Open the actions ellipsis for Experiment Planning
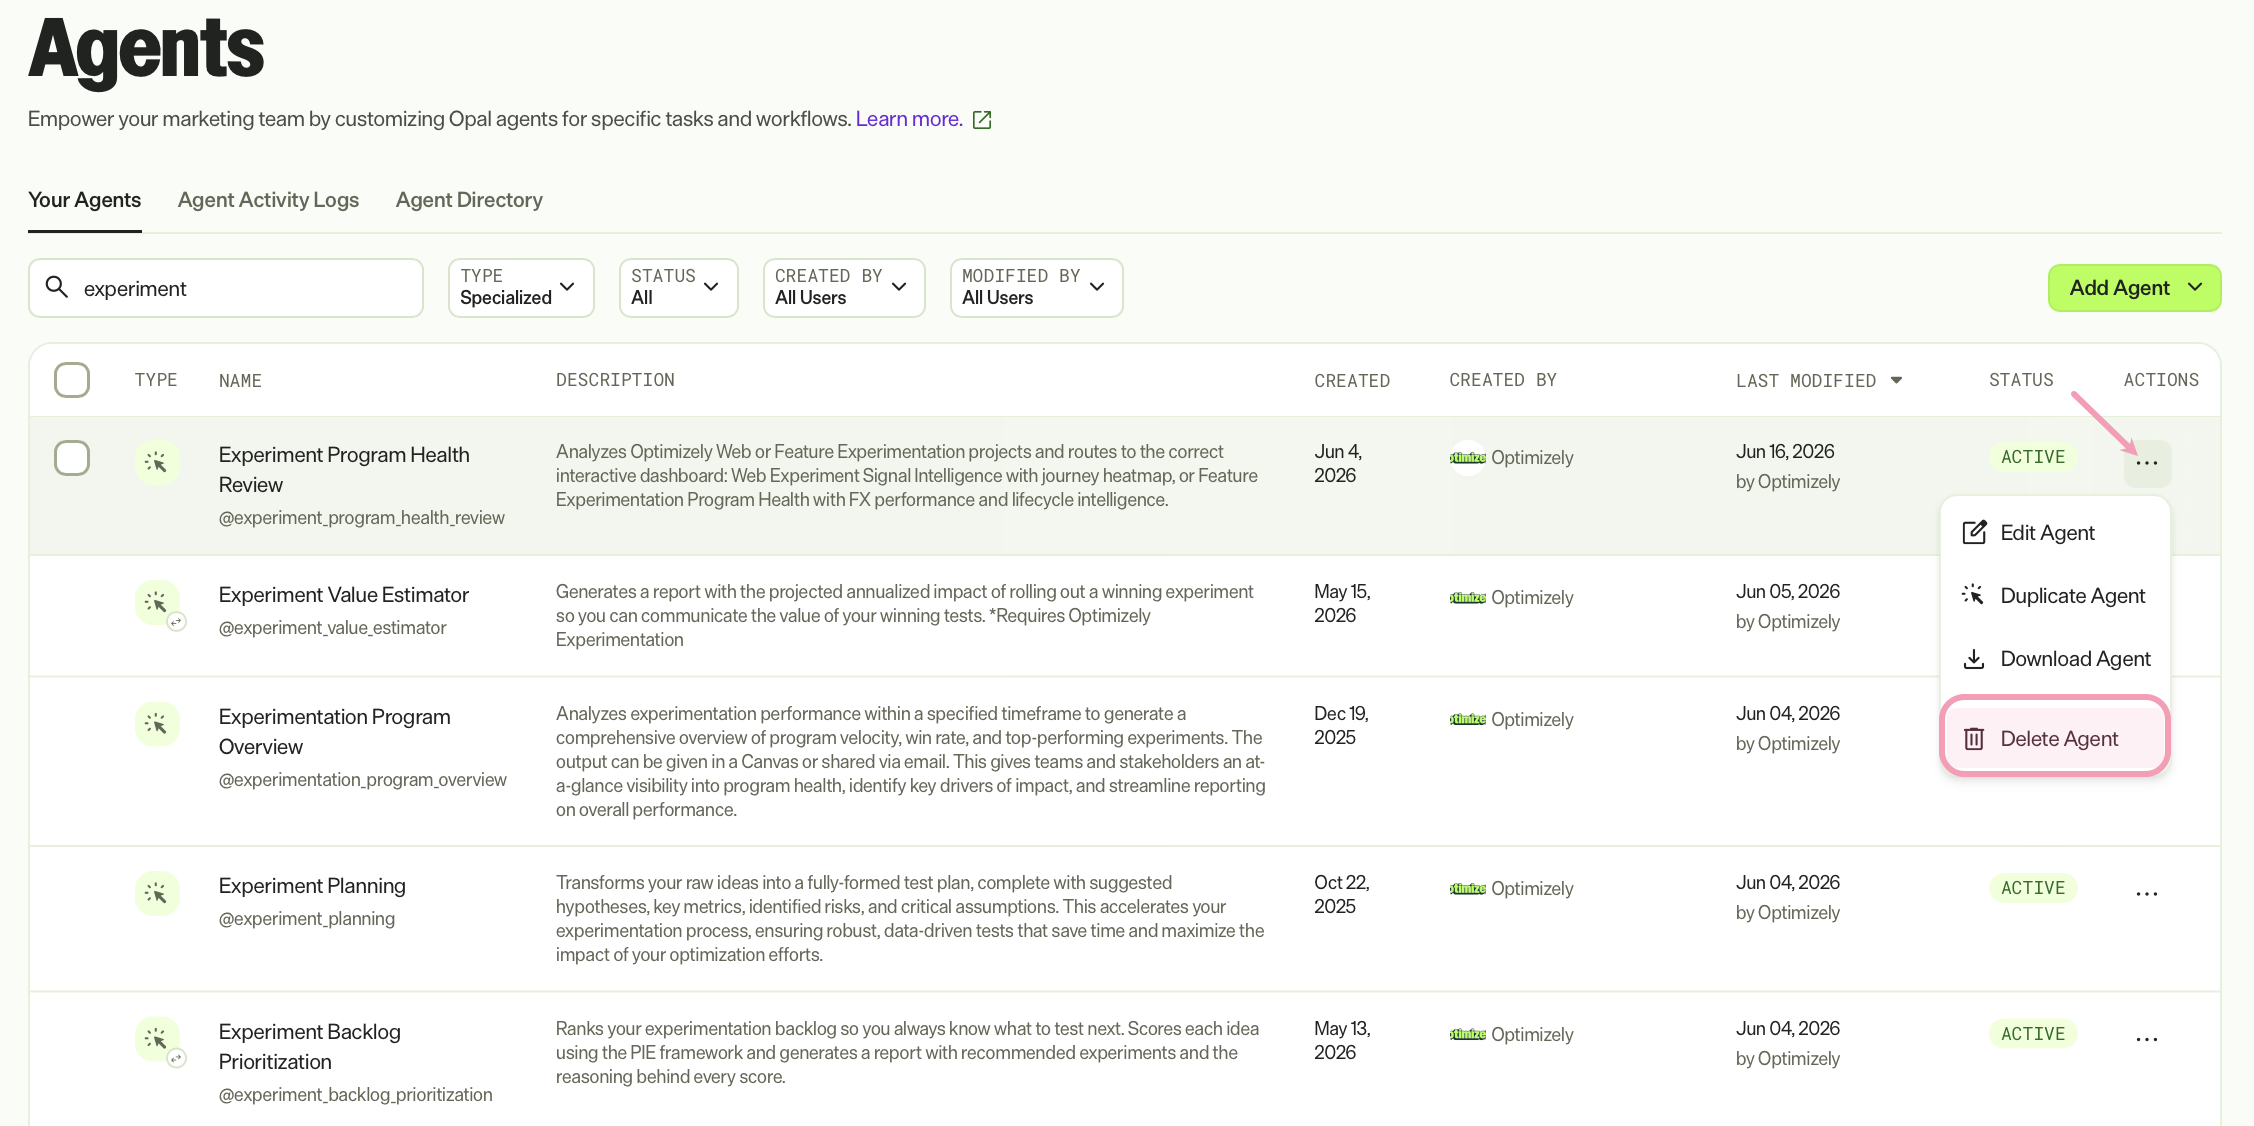This screenshot has width=2254, height=1126. click(x=2146, y=893)
